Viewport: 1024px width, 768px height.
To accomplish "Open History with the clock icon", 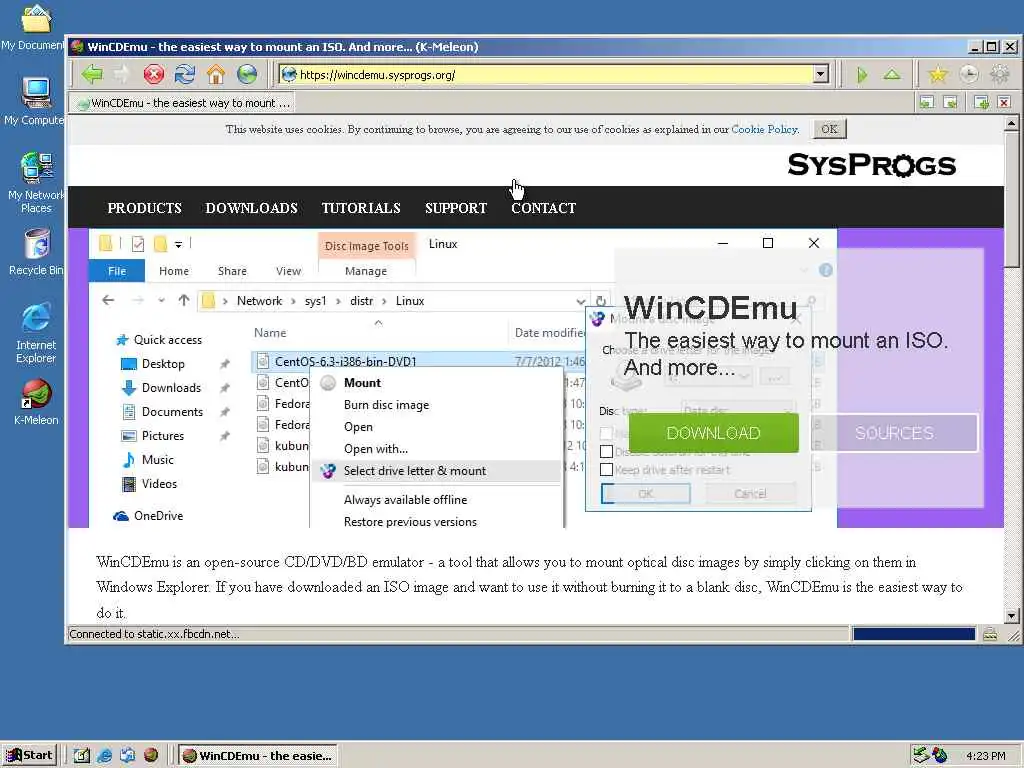I will [x=969, y=75].
